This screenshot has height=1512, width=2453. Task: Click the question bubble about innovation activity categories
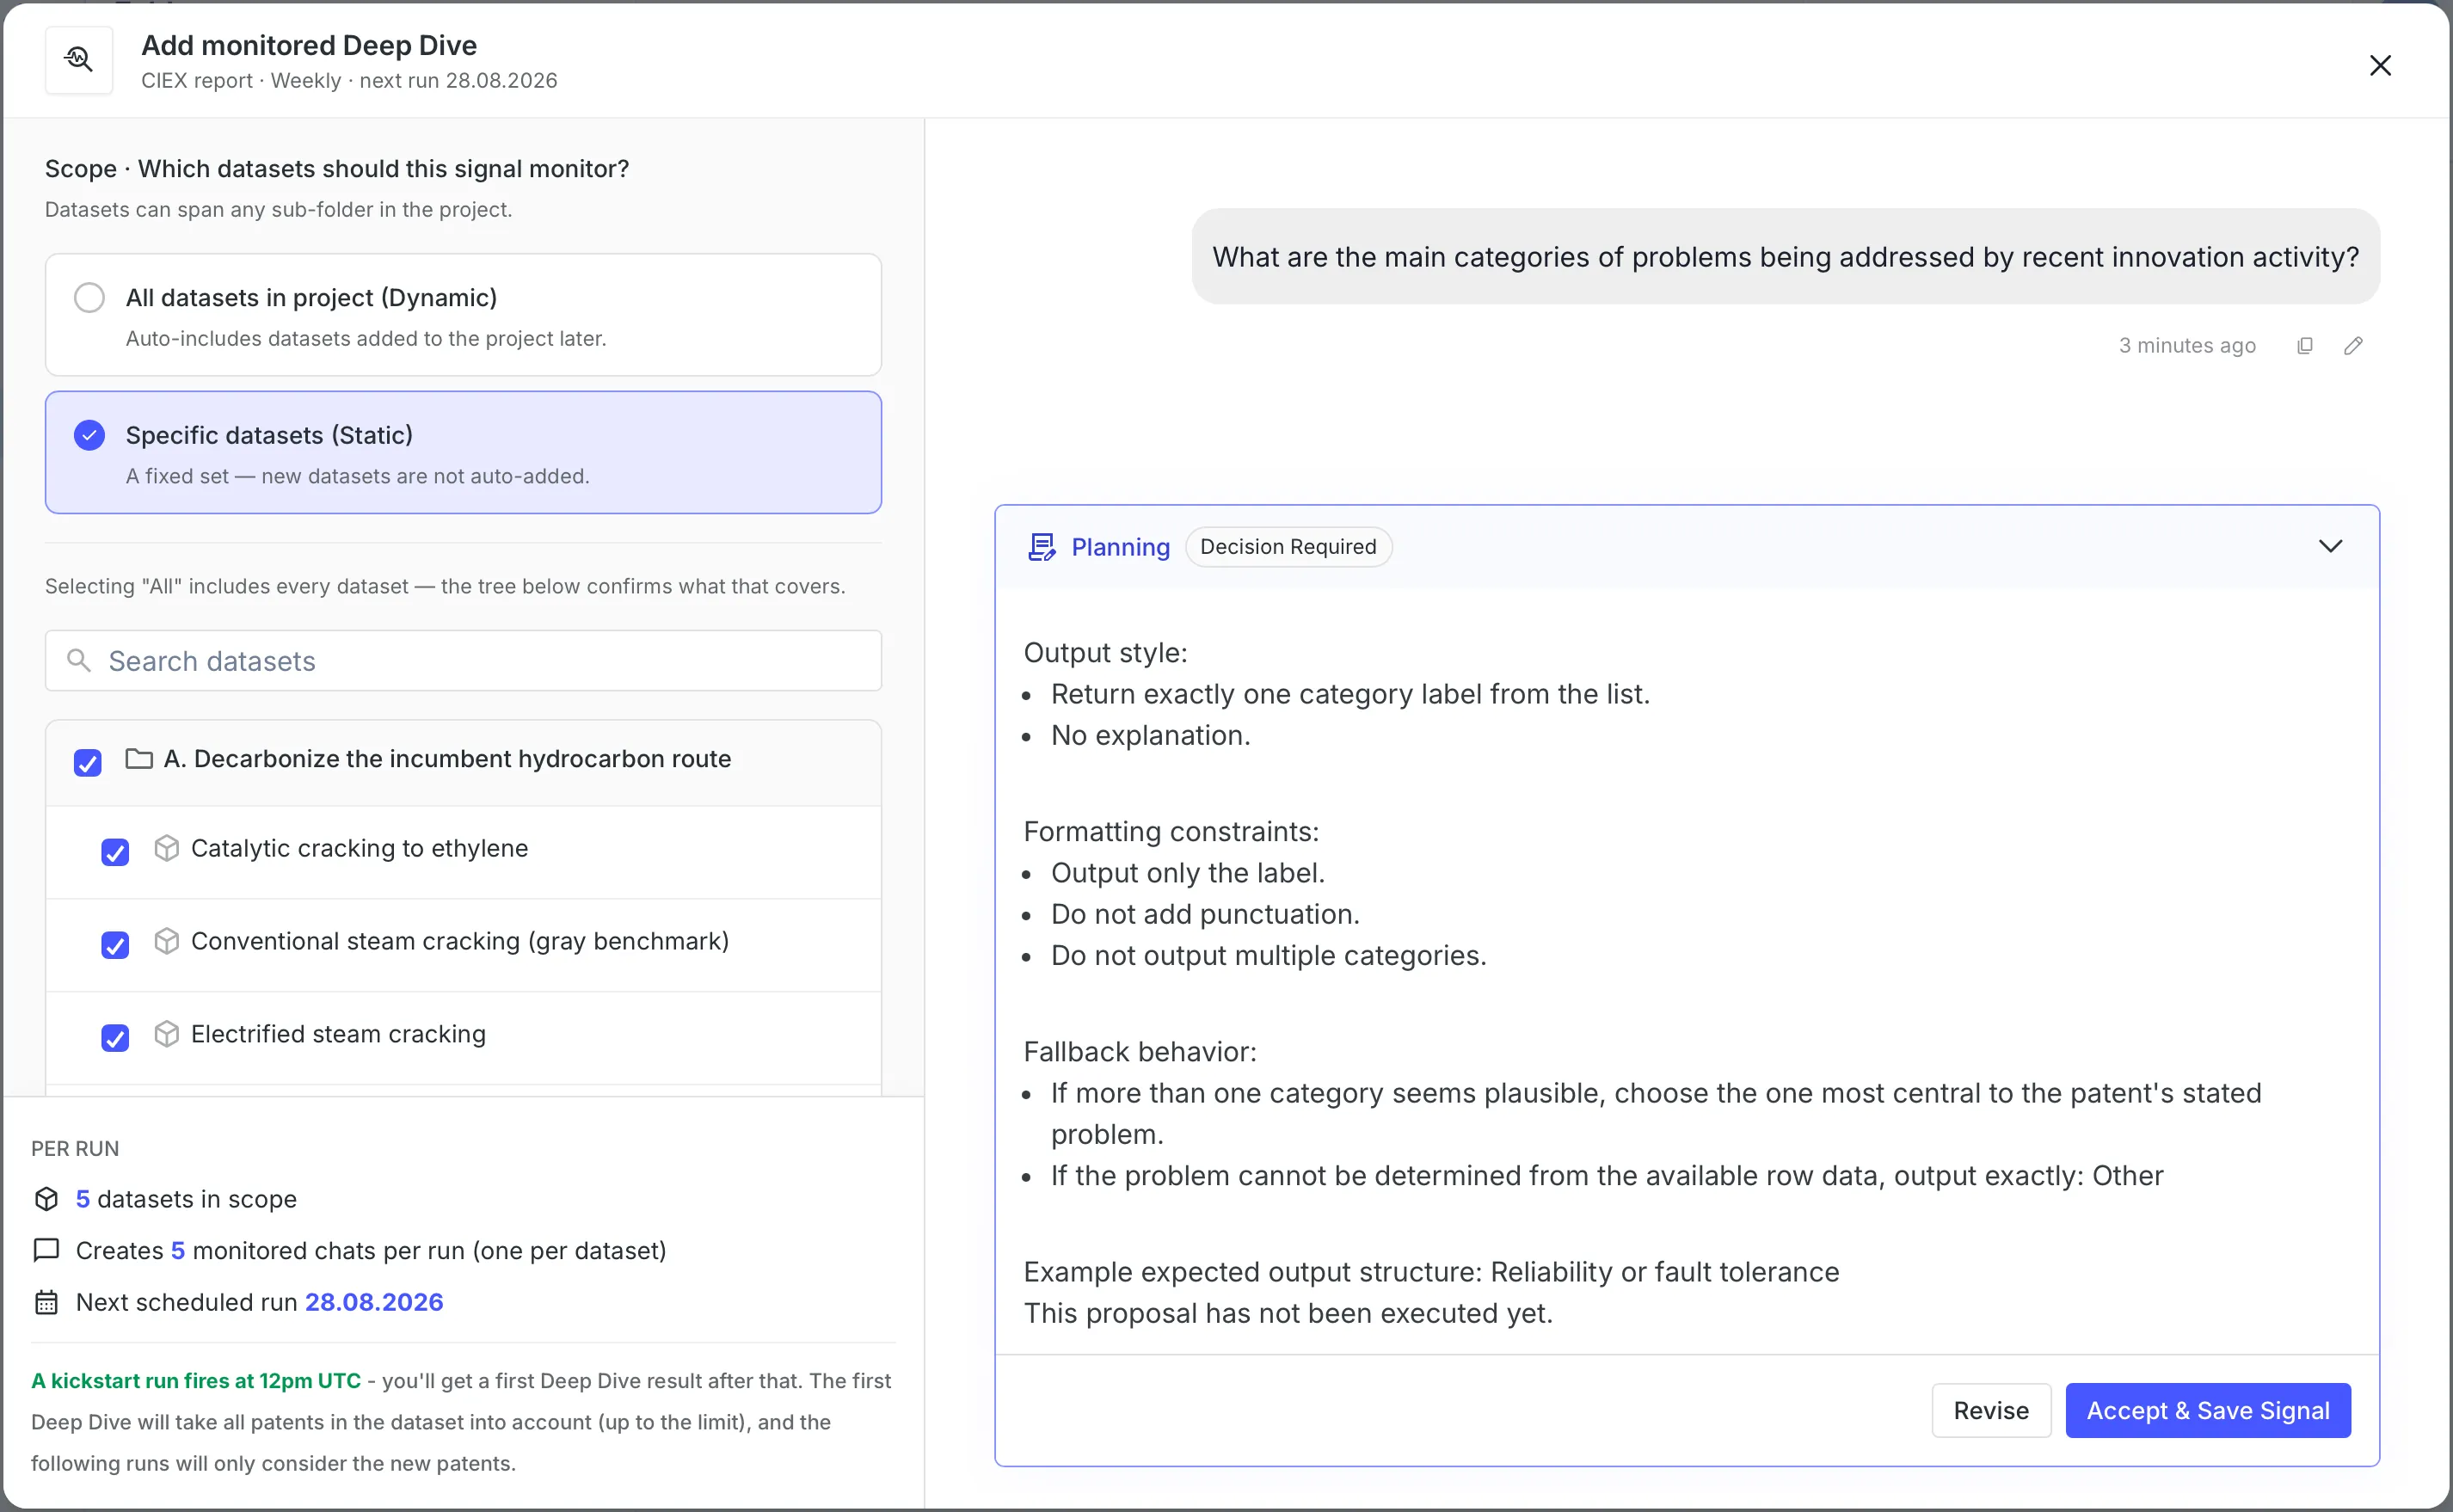click(1785, 257)
